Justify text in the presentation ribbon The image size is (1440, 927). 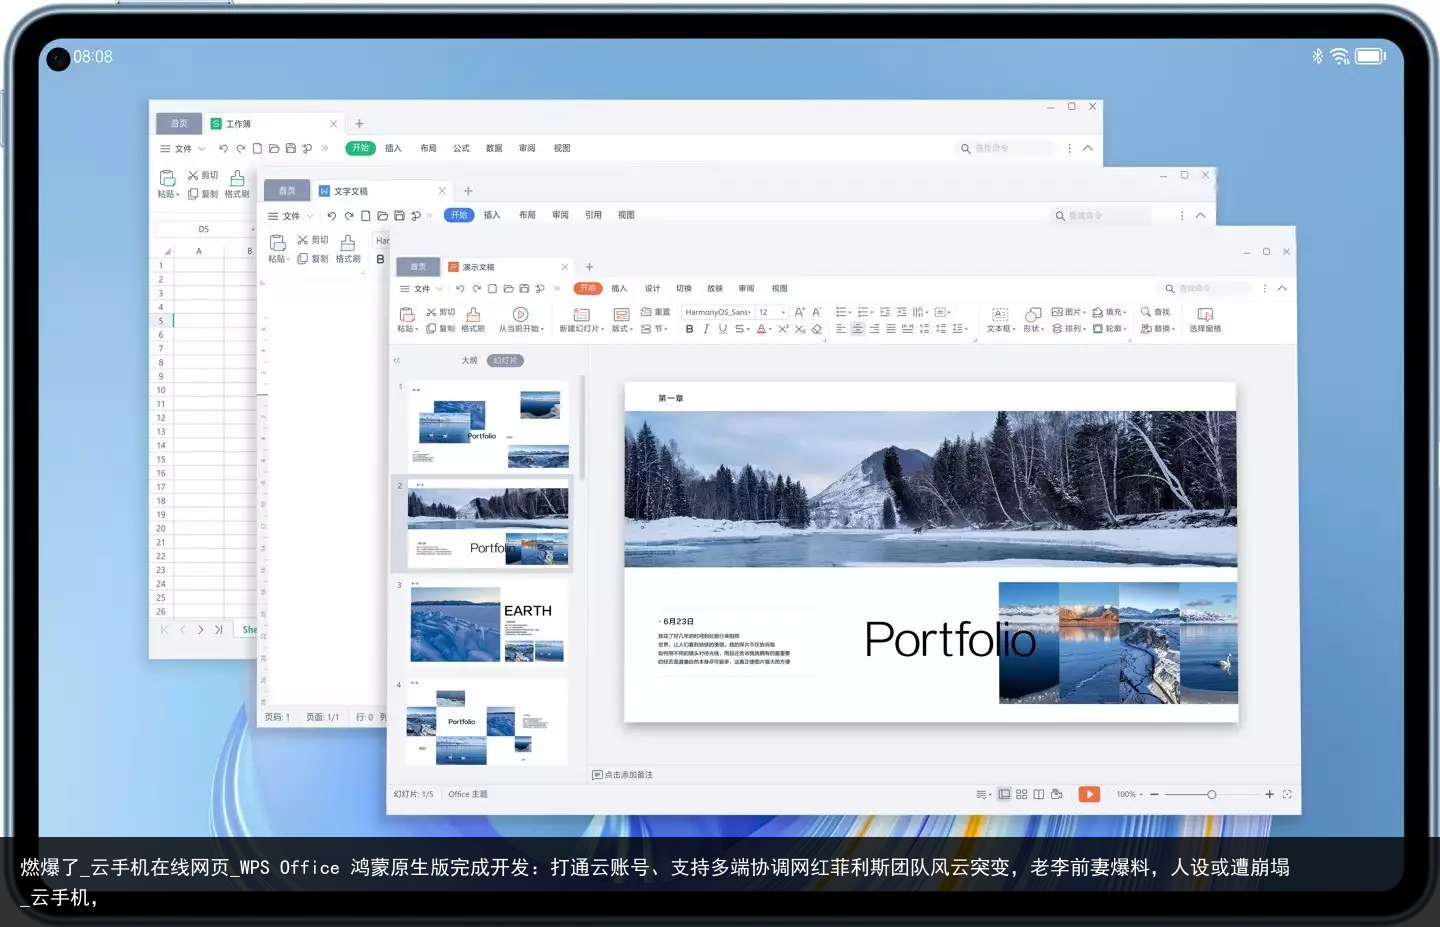click(x=891, y=329)
